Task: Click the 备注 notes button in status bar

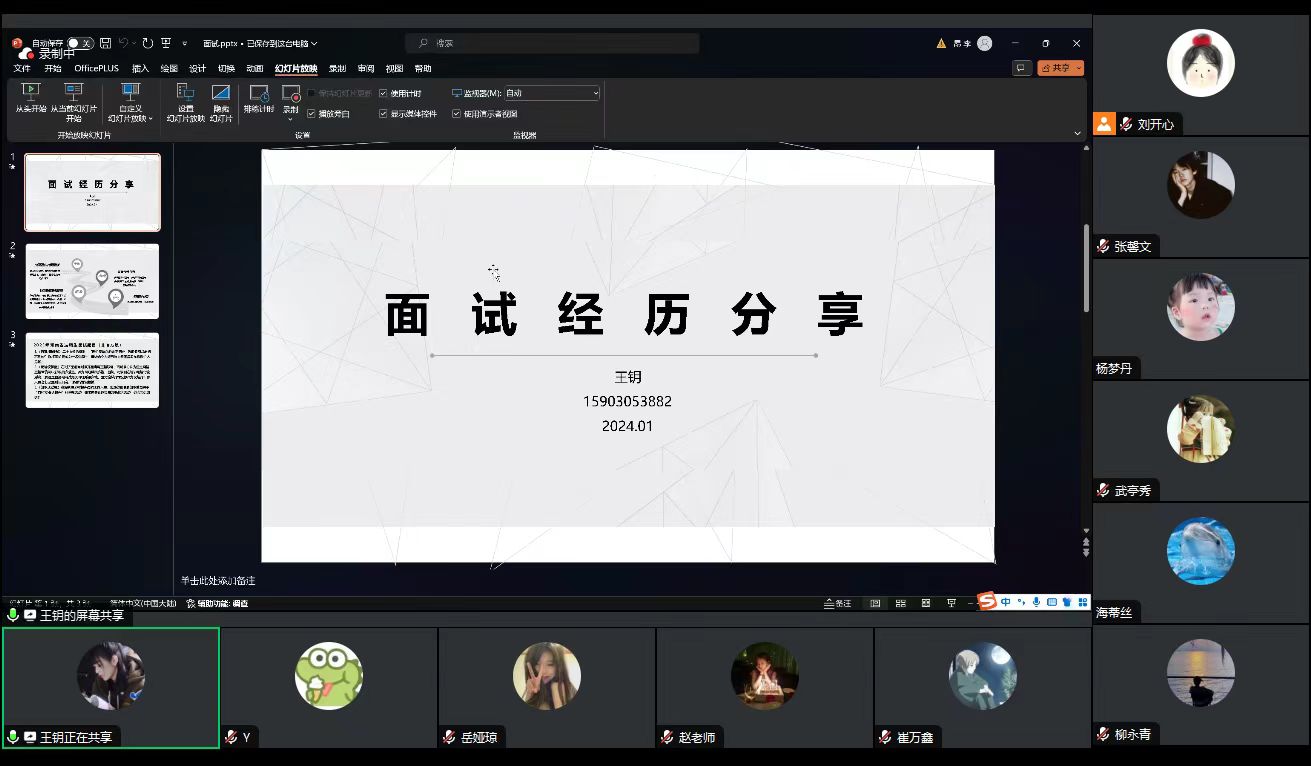Action: tap(838, 603)
